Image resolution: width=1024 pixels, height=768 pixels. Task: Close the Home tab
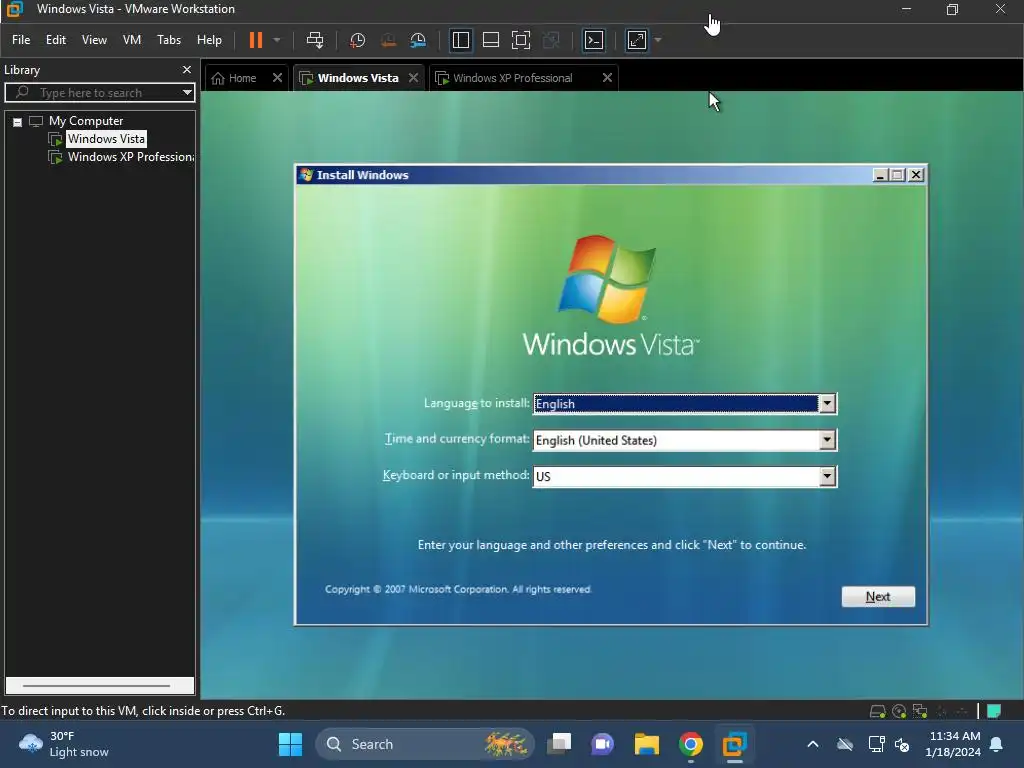click(x=278, y=78)
